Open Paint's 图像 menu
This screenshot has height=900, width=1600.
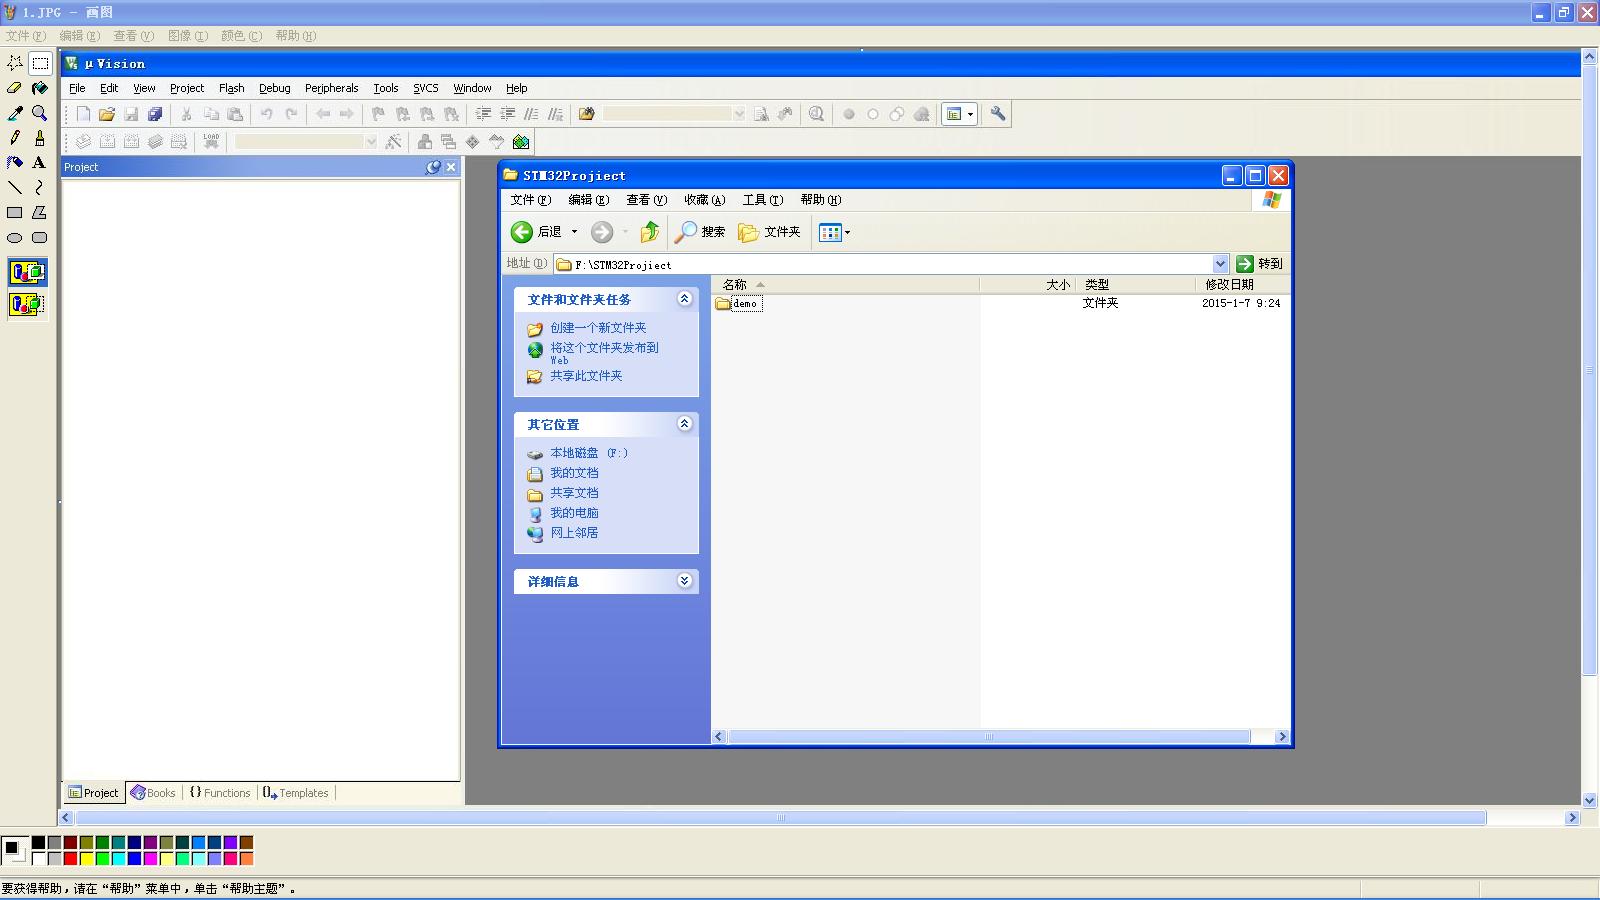(188, 36)
